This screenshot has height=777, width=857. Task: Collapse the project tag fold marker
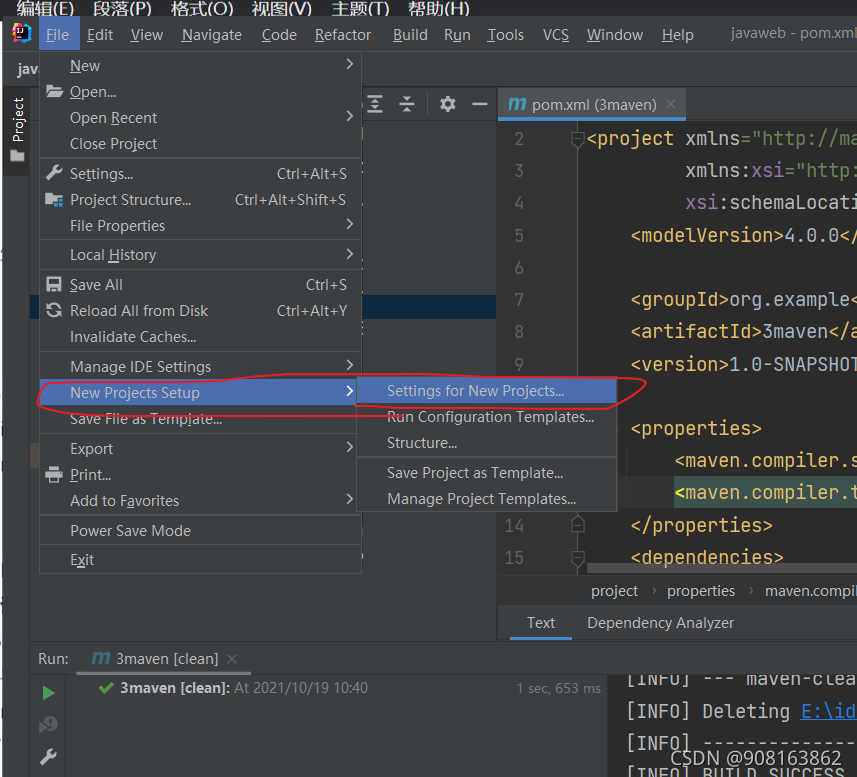point(577,139)
